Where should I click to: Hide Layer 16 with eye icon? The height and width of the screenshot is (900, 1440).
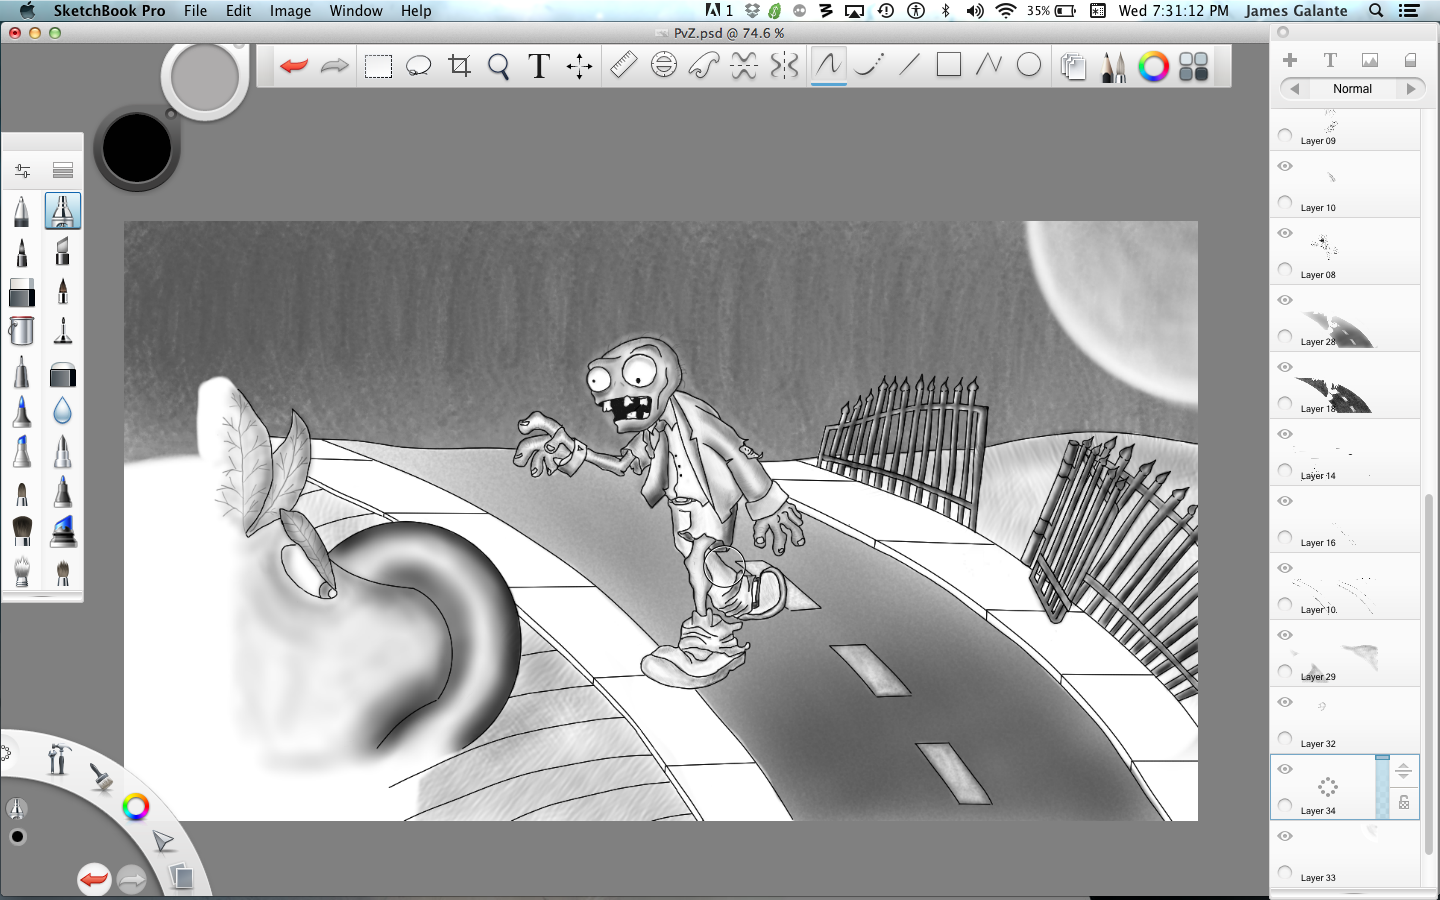(x=1285, y=501)
